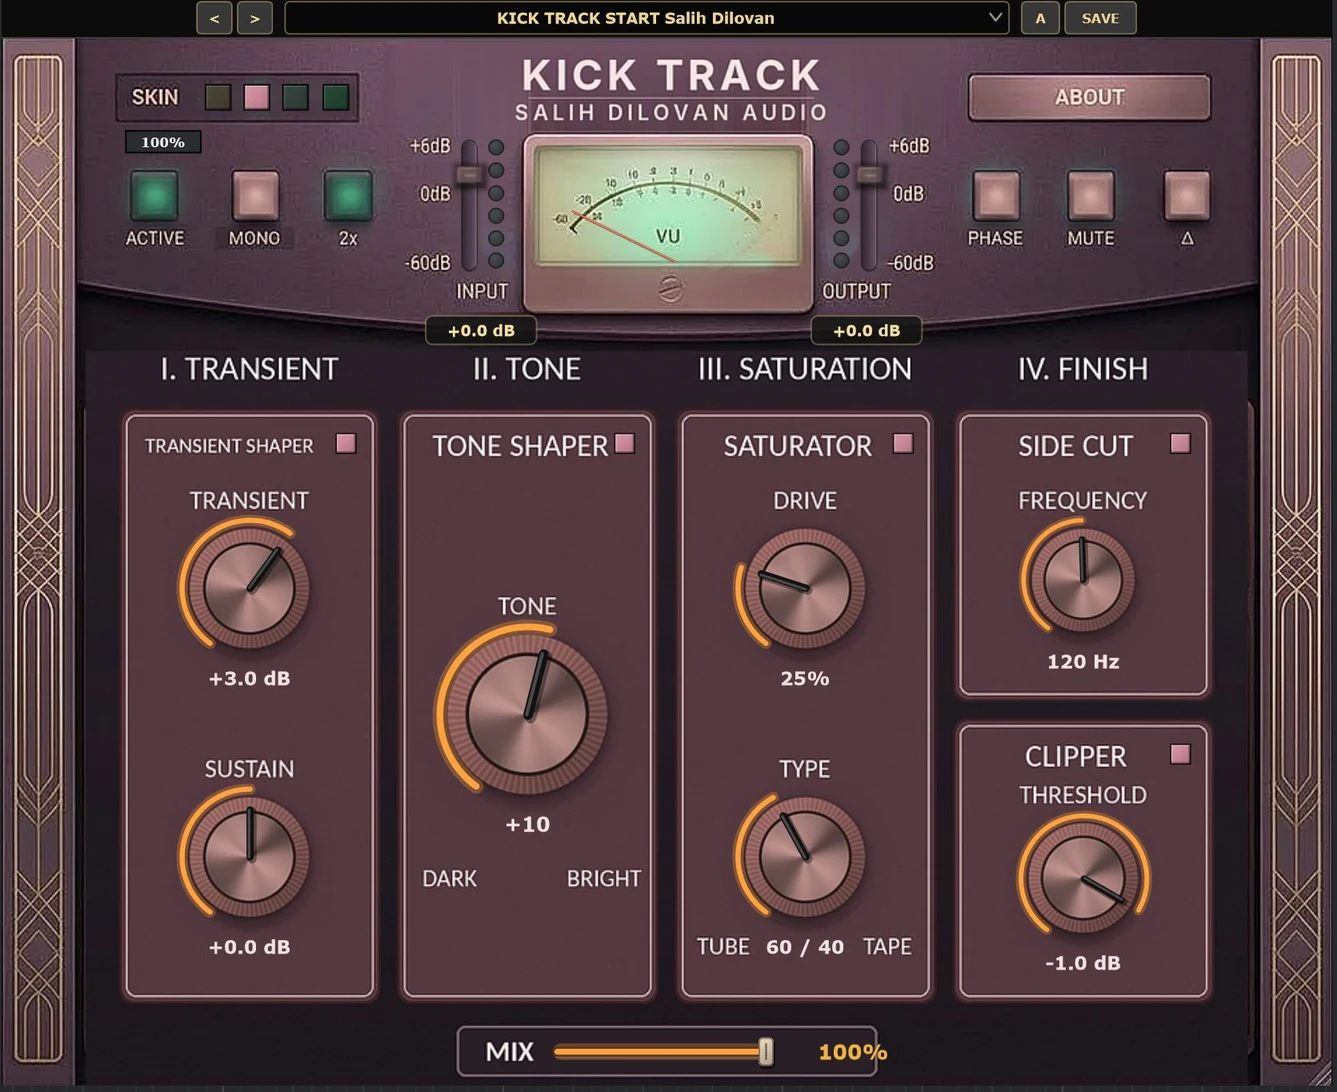The height and width of the screenshot is (1092, 1337).
Task: Select the first dark olive skin swatch
Action: point(218,97)
